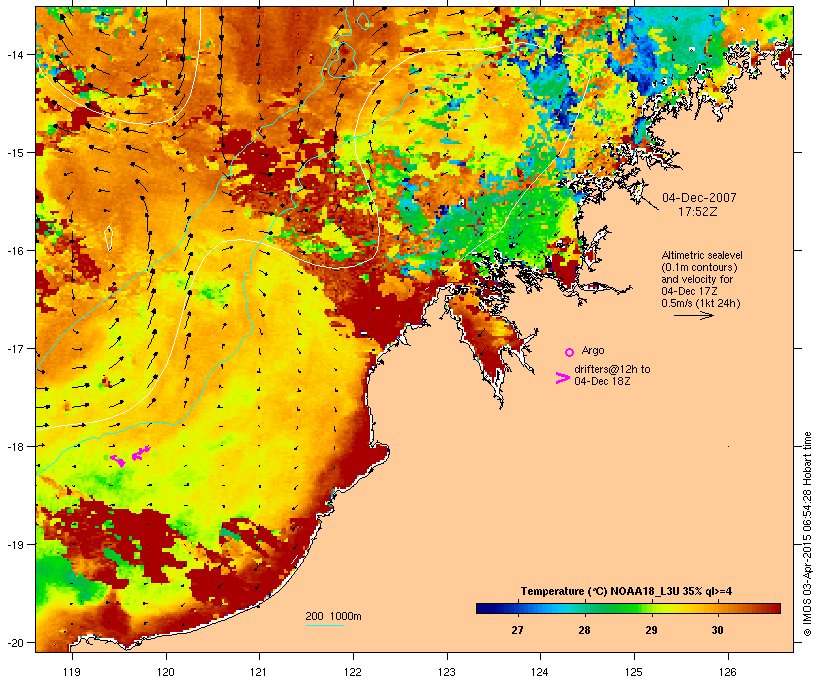Click the latitude label '-16'
820x680 pixels.
16,251
